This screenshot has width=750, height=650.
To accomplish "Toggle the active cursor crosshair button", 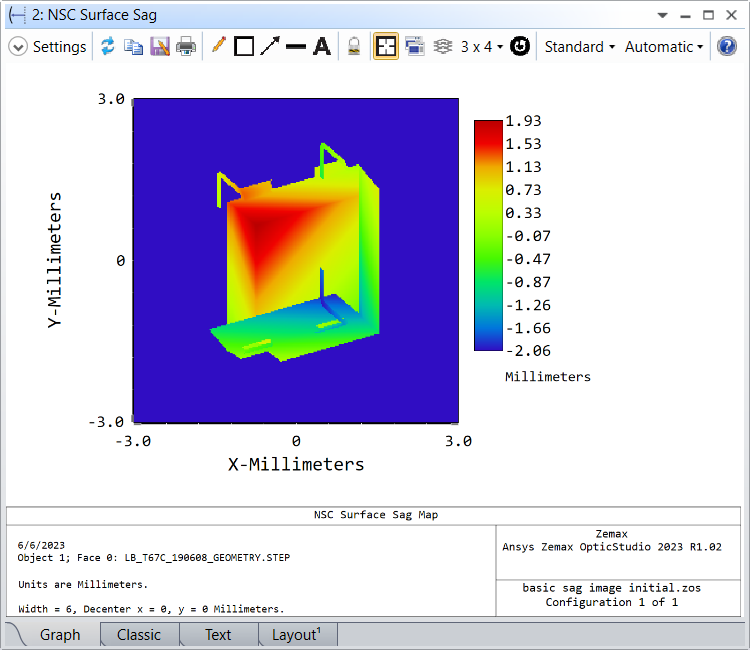I will [386, 47].
